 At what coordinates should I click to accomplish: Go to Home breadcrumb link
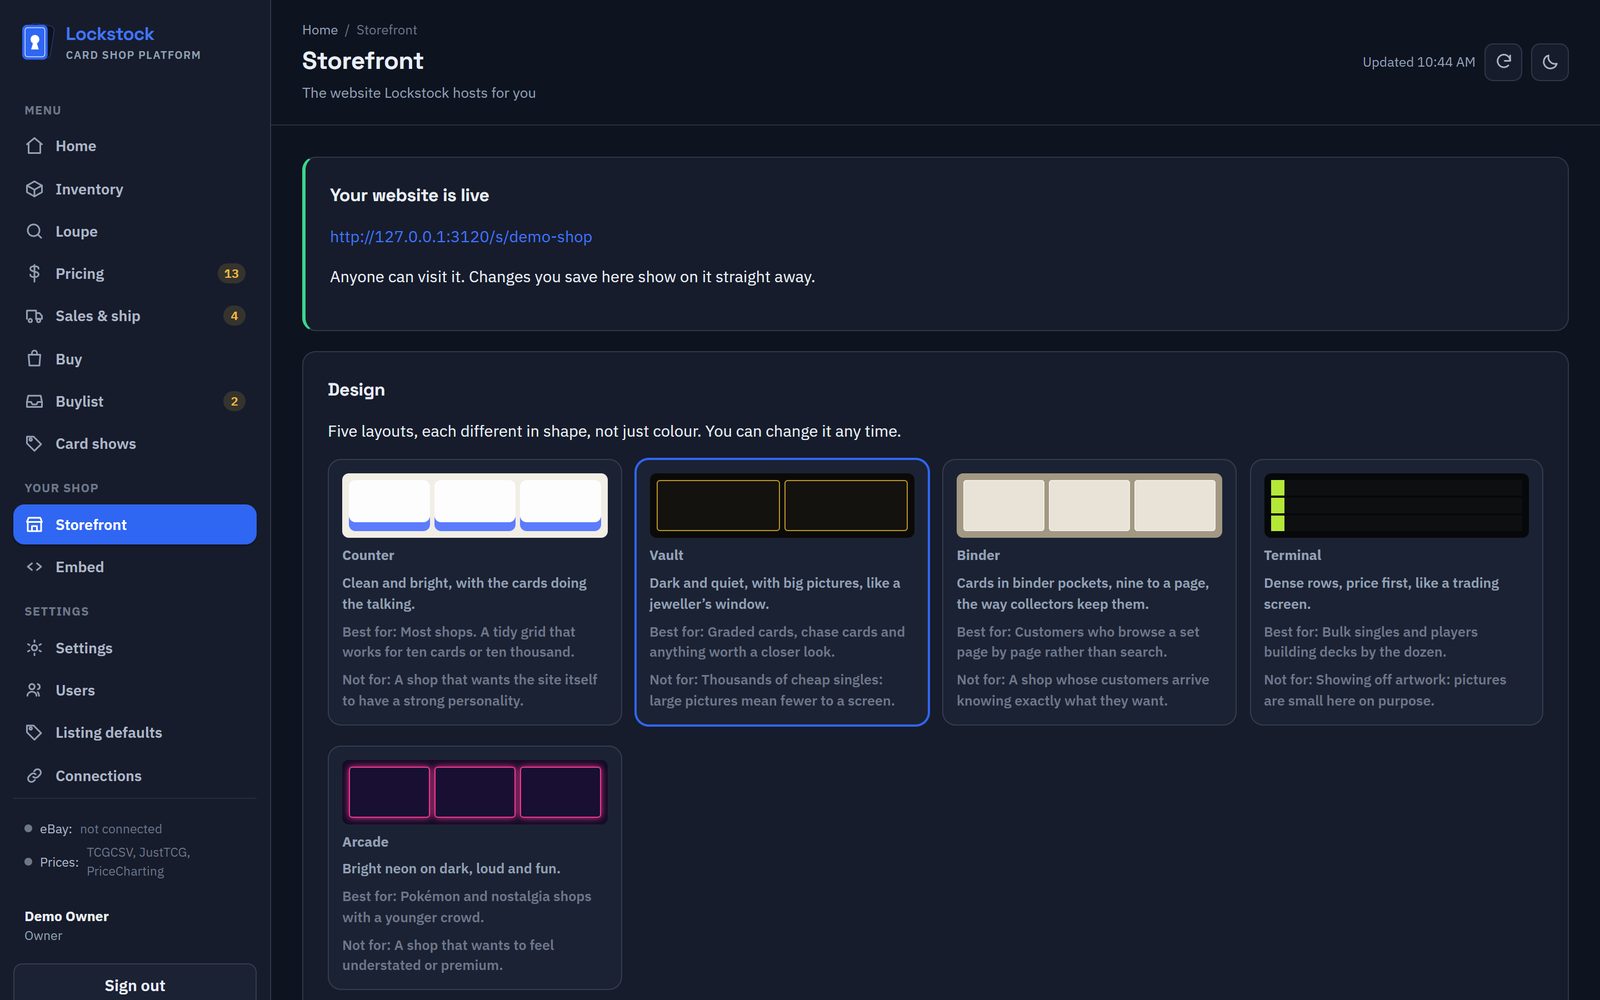click(320, 30)
